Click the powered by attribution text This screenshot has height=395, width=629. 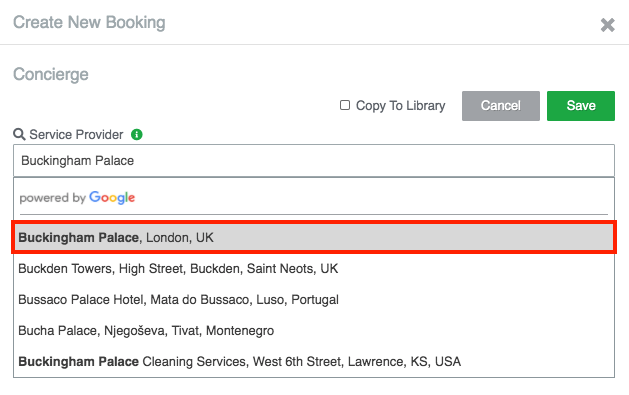coord(53,198)
